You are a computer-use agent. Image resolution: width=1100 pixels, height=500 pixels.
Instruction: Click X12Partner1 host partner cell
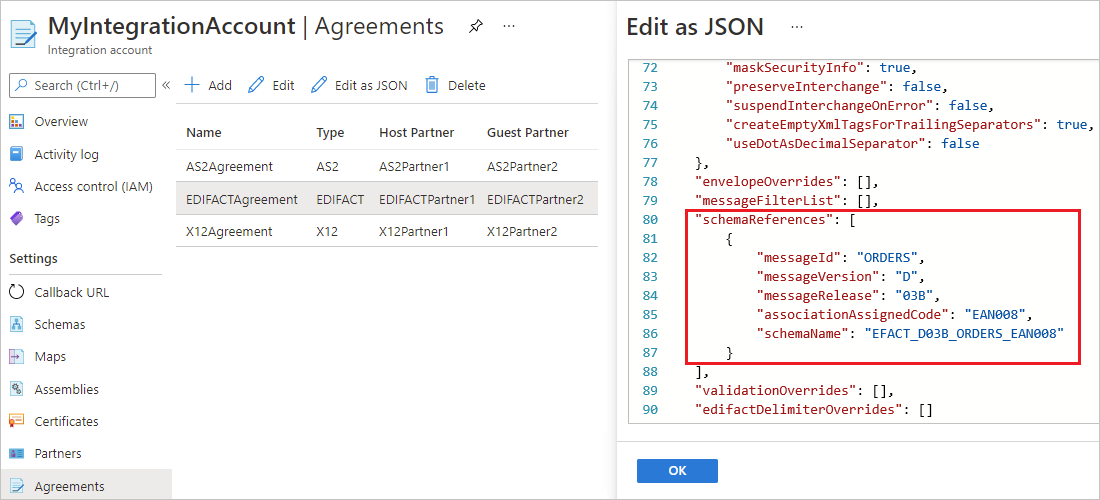pos(412,231)
